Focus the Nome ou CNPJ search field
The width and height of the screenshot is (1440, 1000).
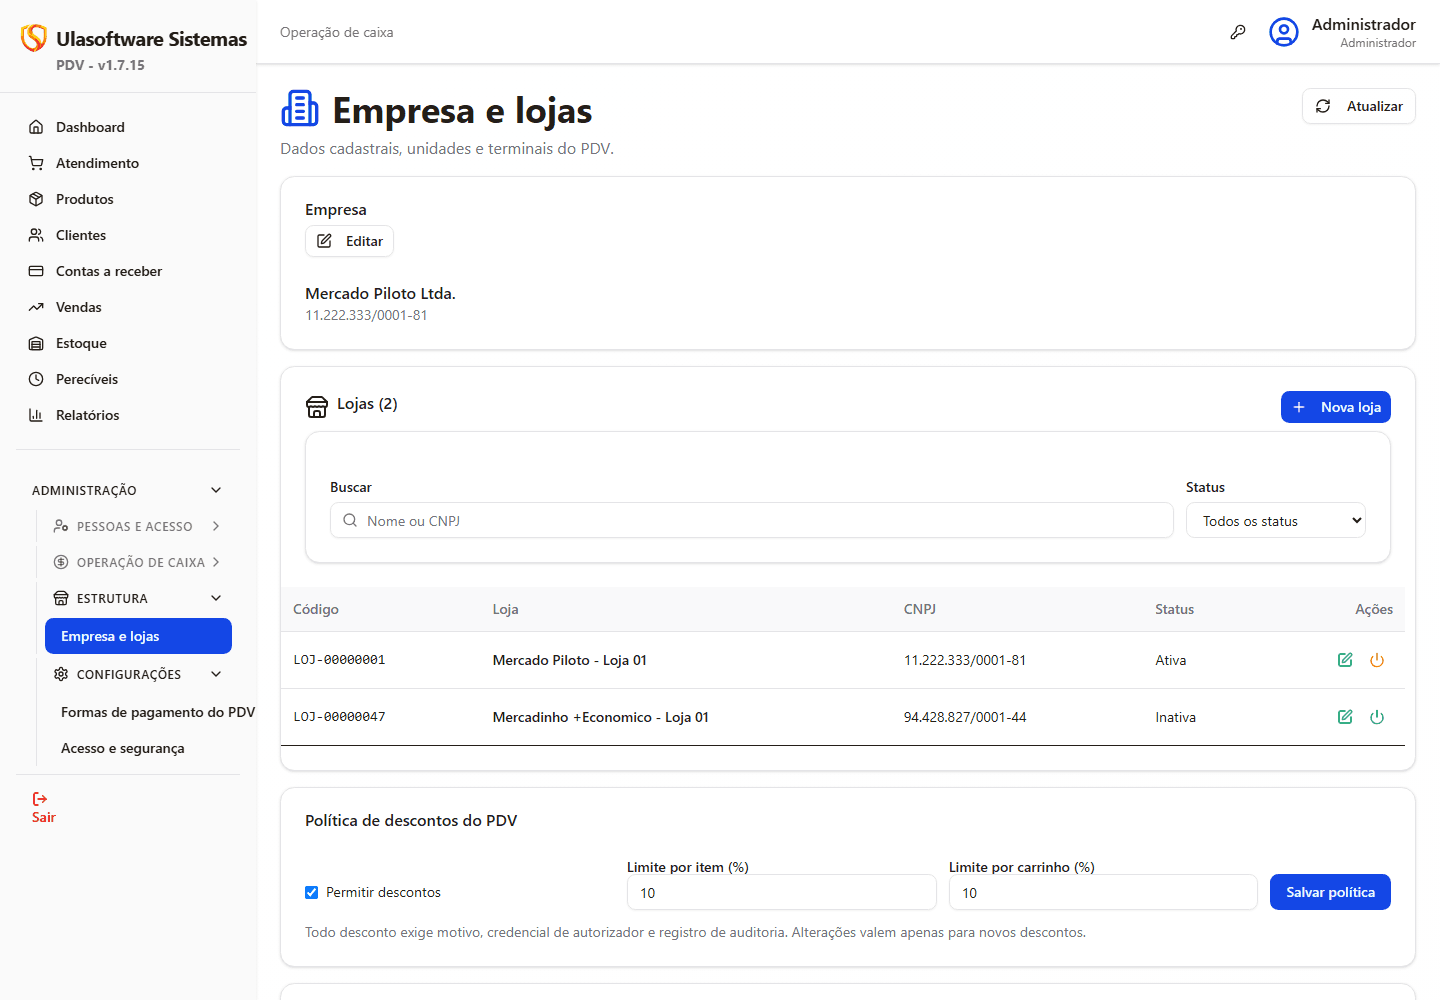752,521
